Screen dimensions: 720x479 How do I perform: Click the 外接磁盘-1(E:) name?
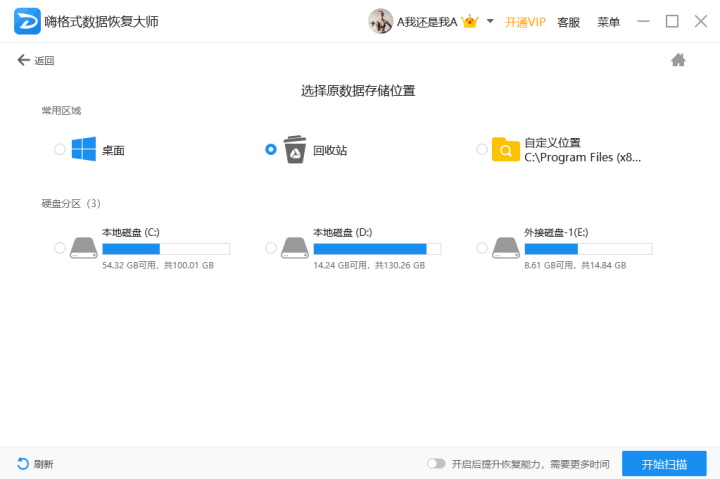point(556,233)
